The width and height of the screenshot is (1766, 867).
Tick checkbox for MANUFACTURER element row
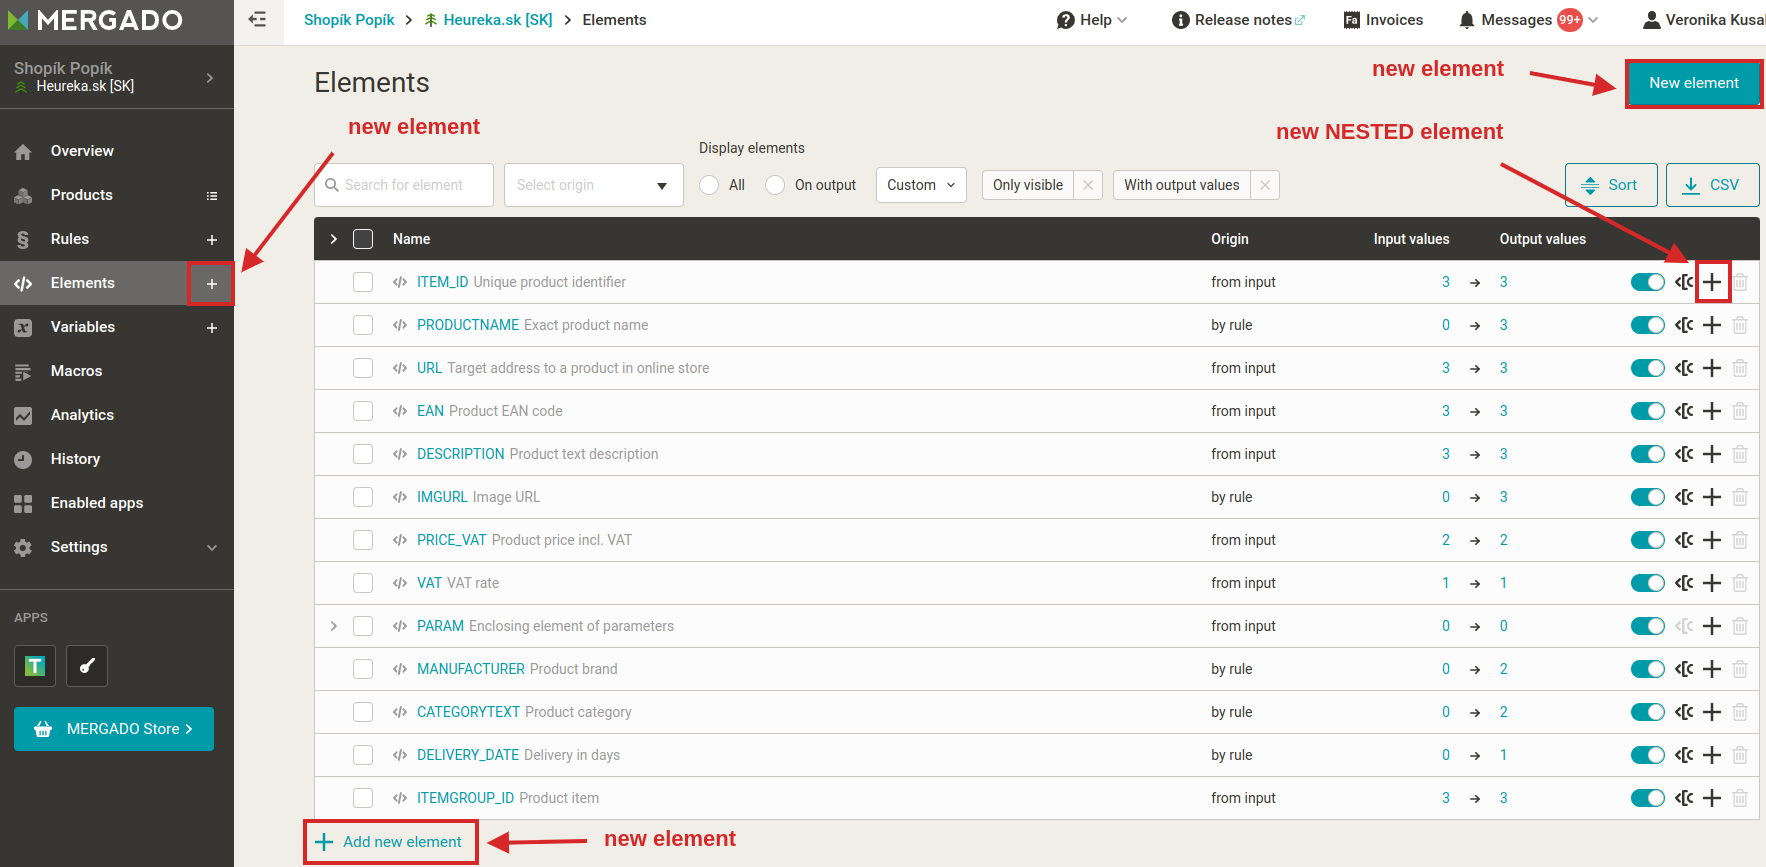click(363, 669)
